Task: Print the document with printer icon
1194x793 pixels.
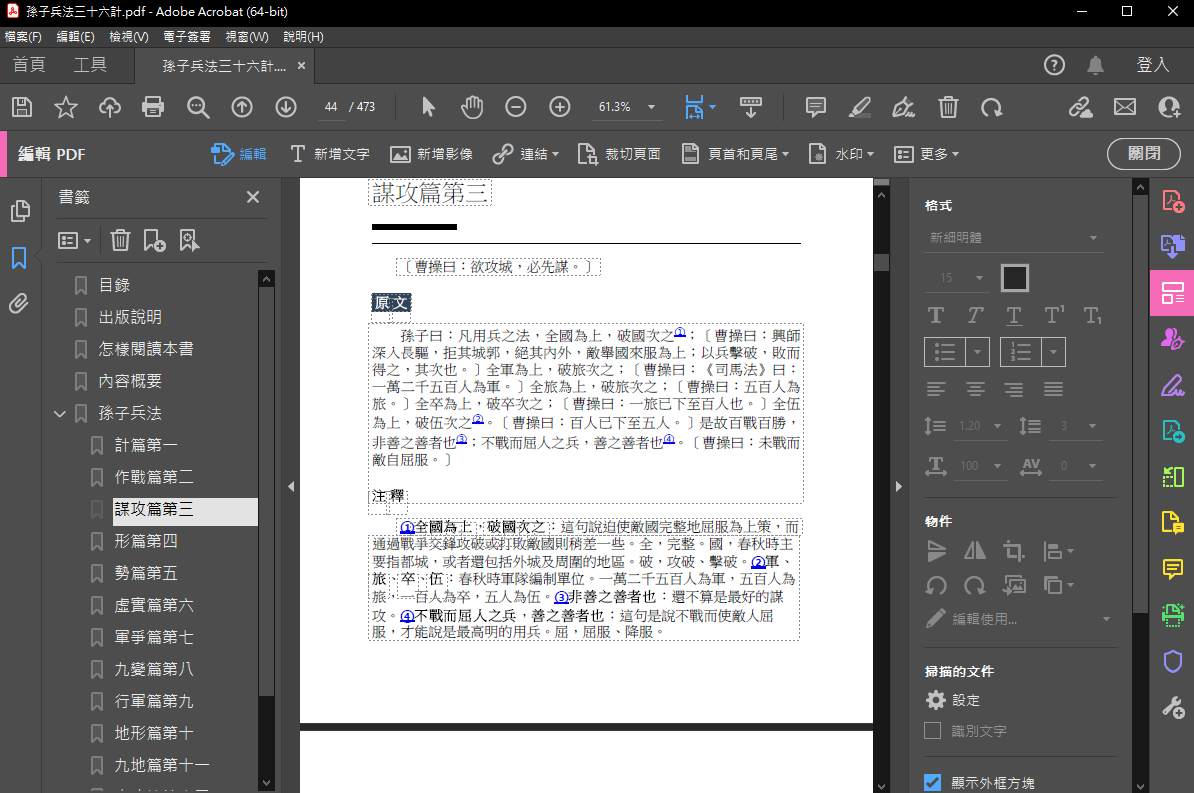Action: tap(153, 107)
